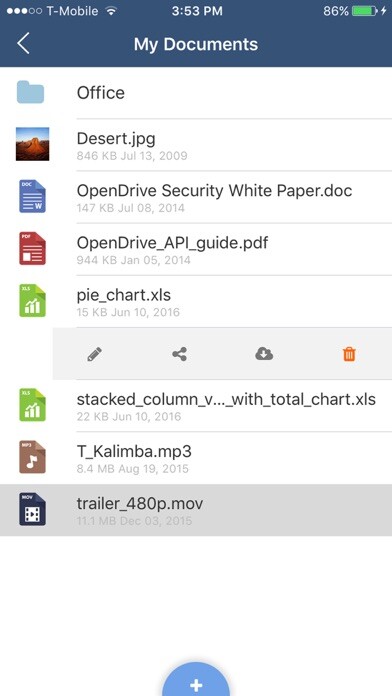This screenshot has height=696, width=392.
Task: Tap the DOC file icon
Action: pos(32,196)
